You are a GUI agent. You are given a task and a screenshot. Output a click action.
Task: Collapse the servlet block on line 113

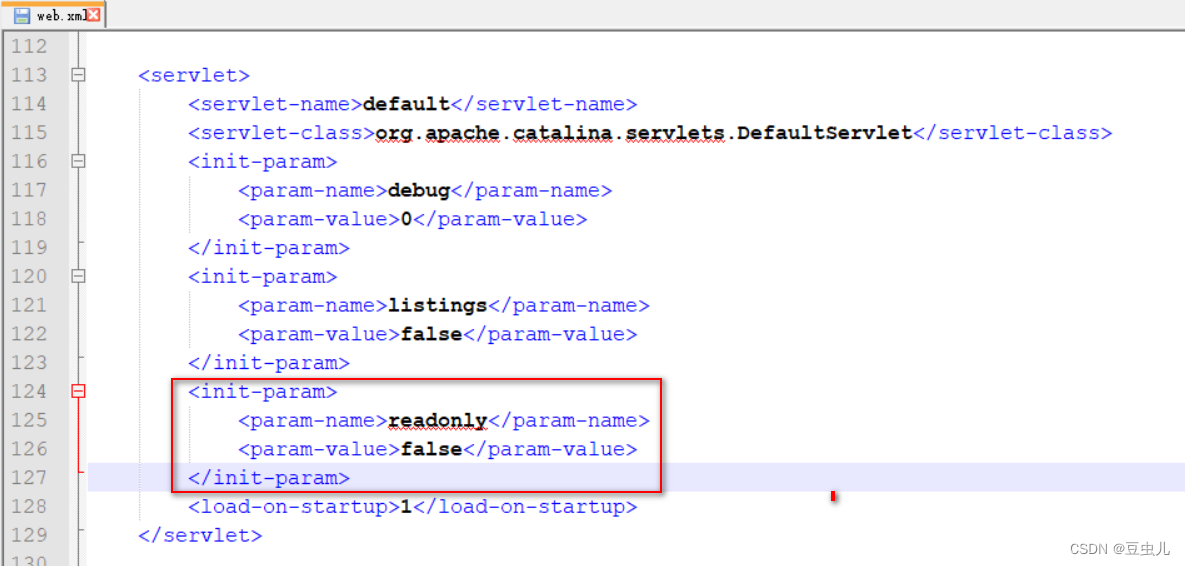click(x=78, y=75)
